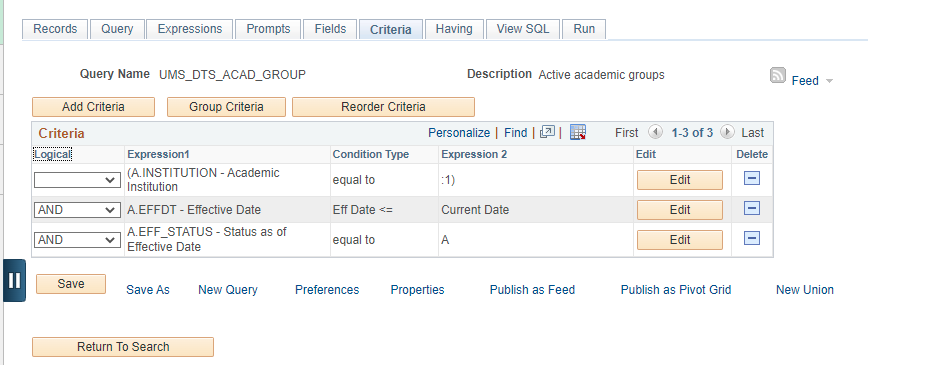Click the Add Criteria button
The image size is (929, 365).
[93, 107]
